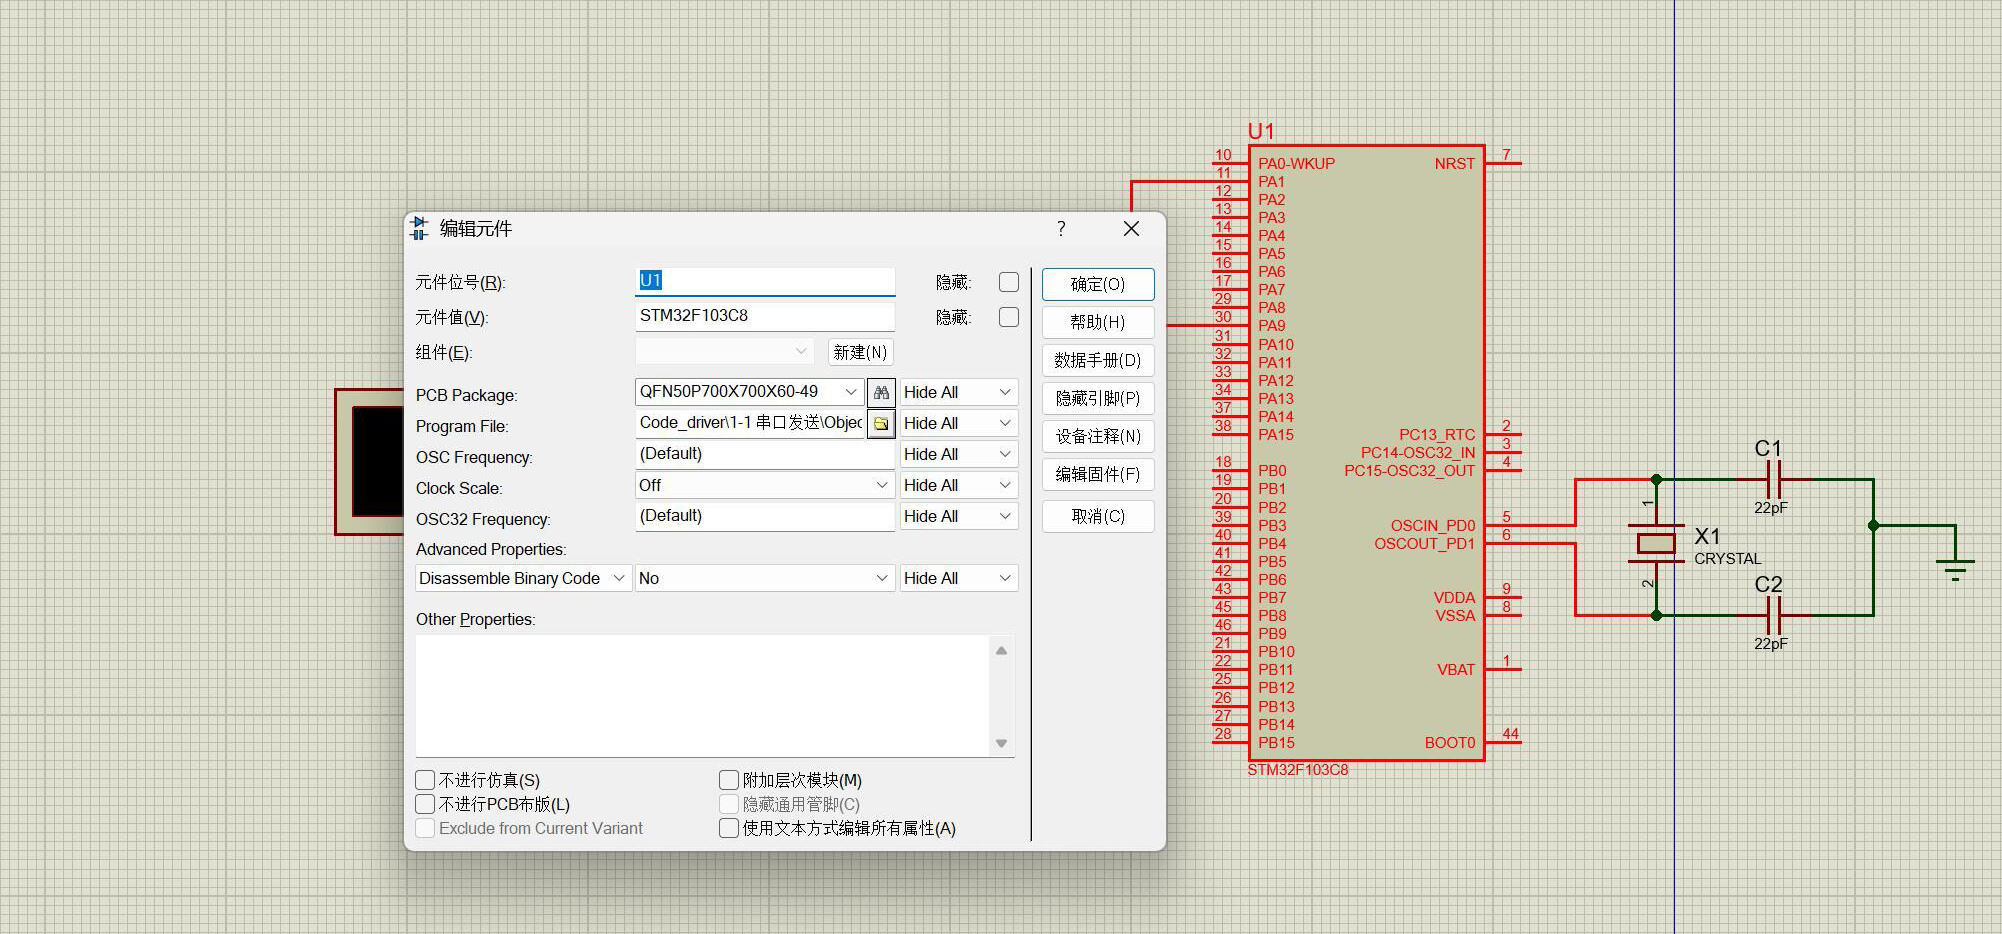
Task: Click the 新建(N) button
Action: coord(860,352)
